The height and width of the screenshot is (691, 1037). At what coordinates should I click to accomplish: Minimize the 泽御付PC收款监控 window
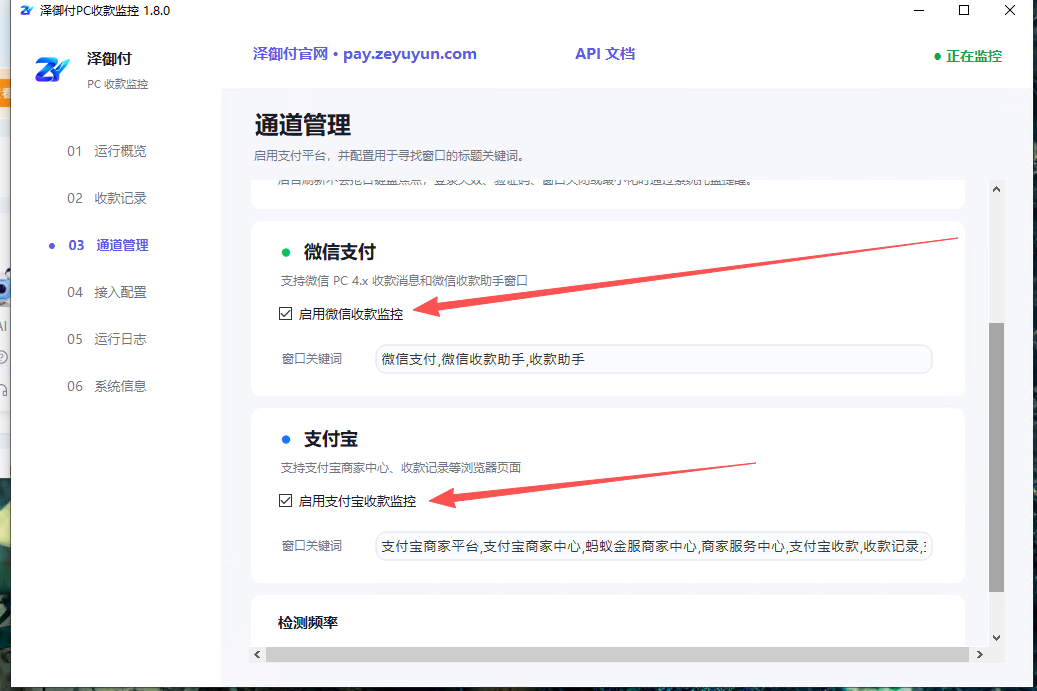[x=919, y=11]
